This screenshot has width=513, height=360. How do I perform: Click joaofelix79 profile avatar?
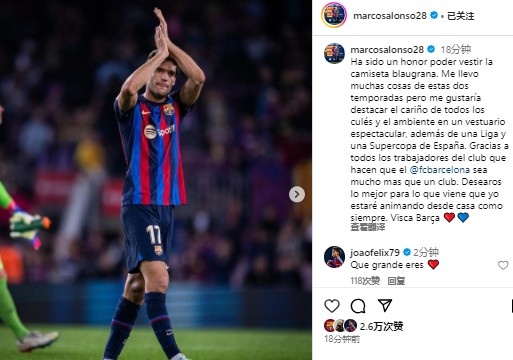334,257
